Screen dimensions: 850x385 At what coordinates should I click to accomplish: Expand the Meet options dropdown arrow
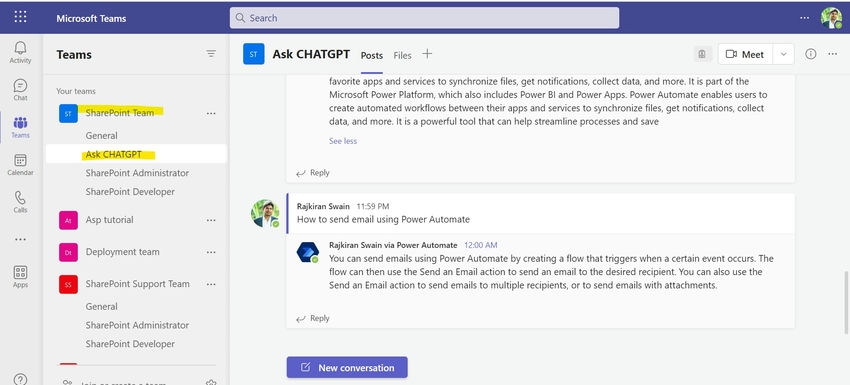click(783, 54)
